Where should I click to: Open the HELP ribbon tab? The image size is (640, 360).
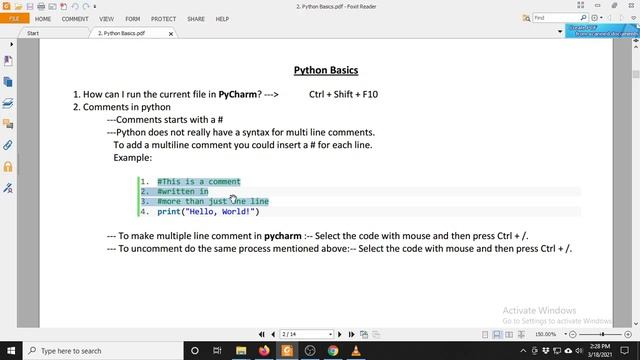tap(222, 19)
